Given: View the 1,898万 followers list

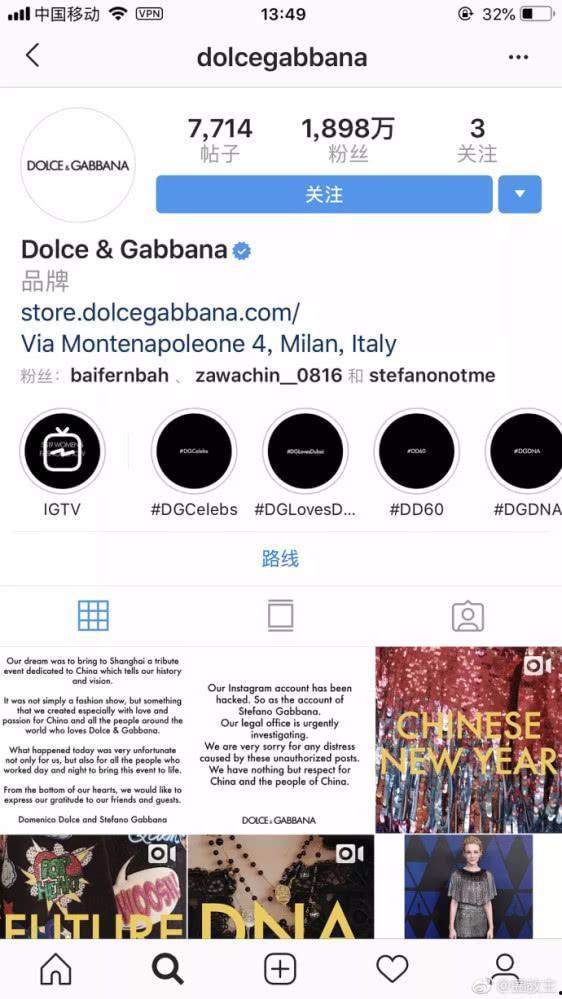Looking at the screenshot, I should 348,140.
